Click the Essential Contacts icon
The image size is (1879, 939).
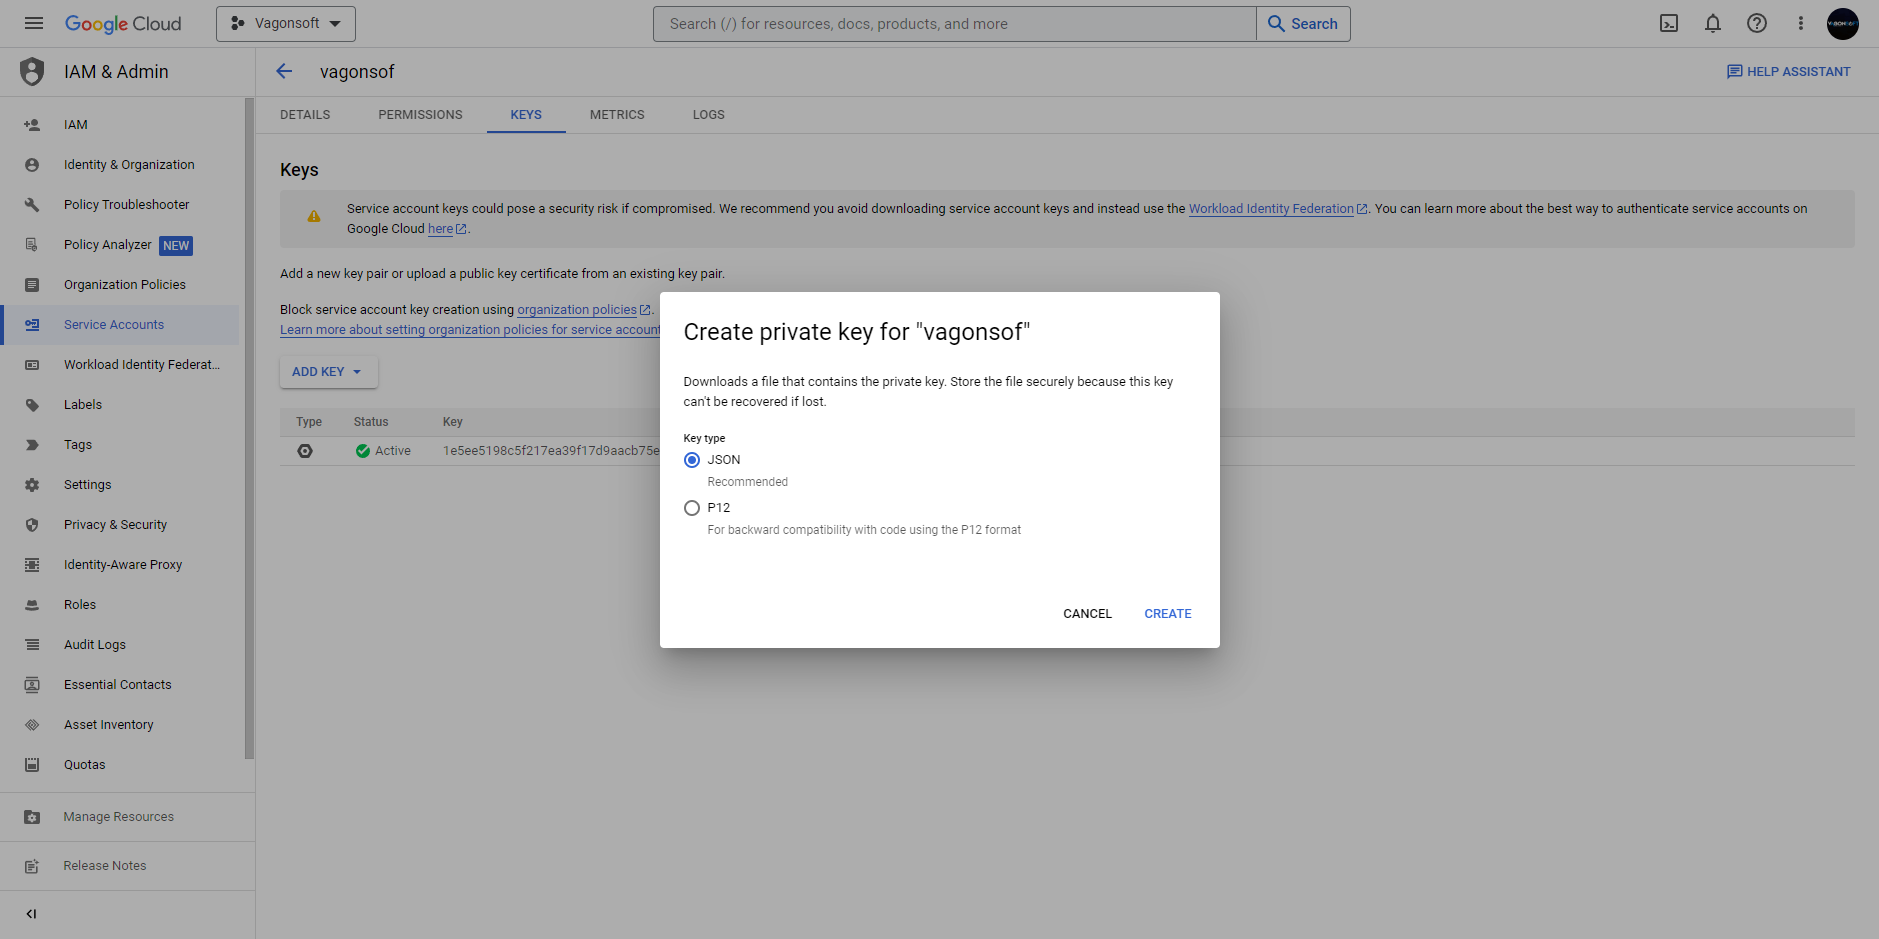point(32,685)
